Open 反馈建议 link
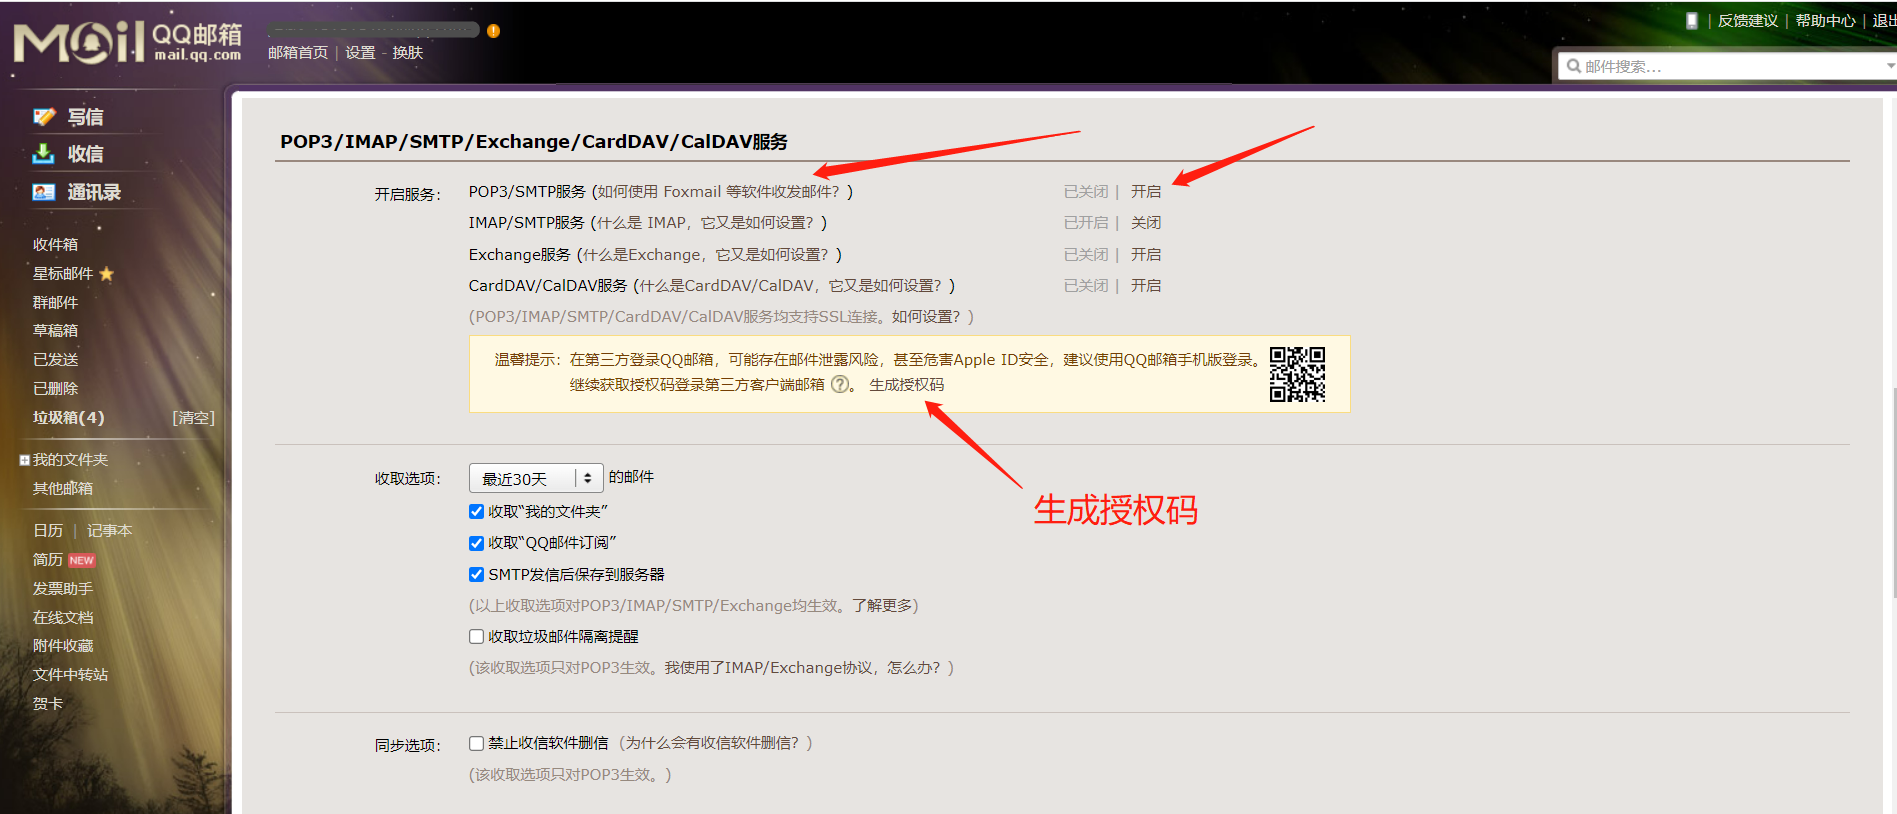 point(1748,21)
